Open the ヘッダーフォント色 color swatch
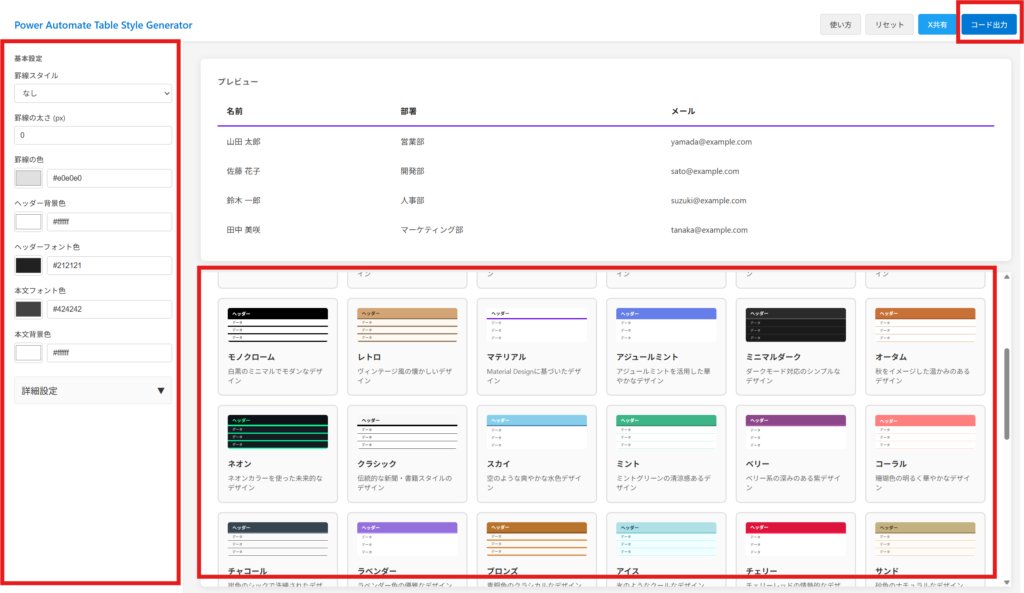Viewport: 1024px width, 593px height. point(29,265)
